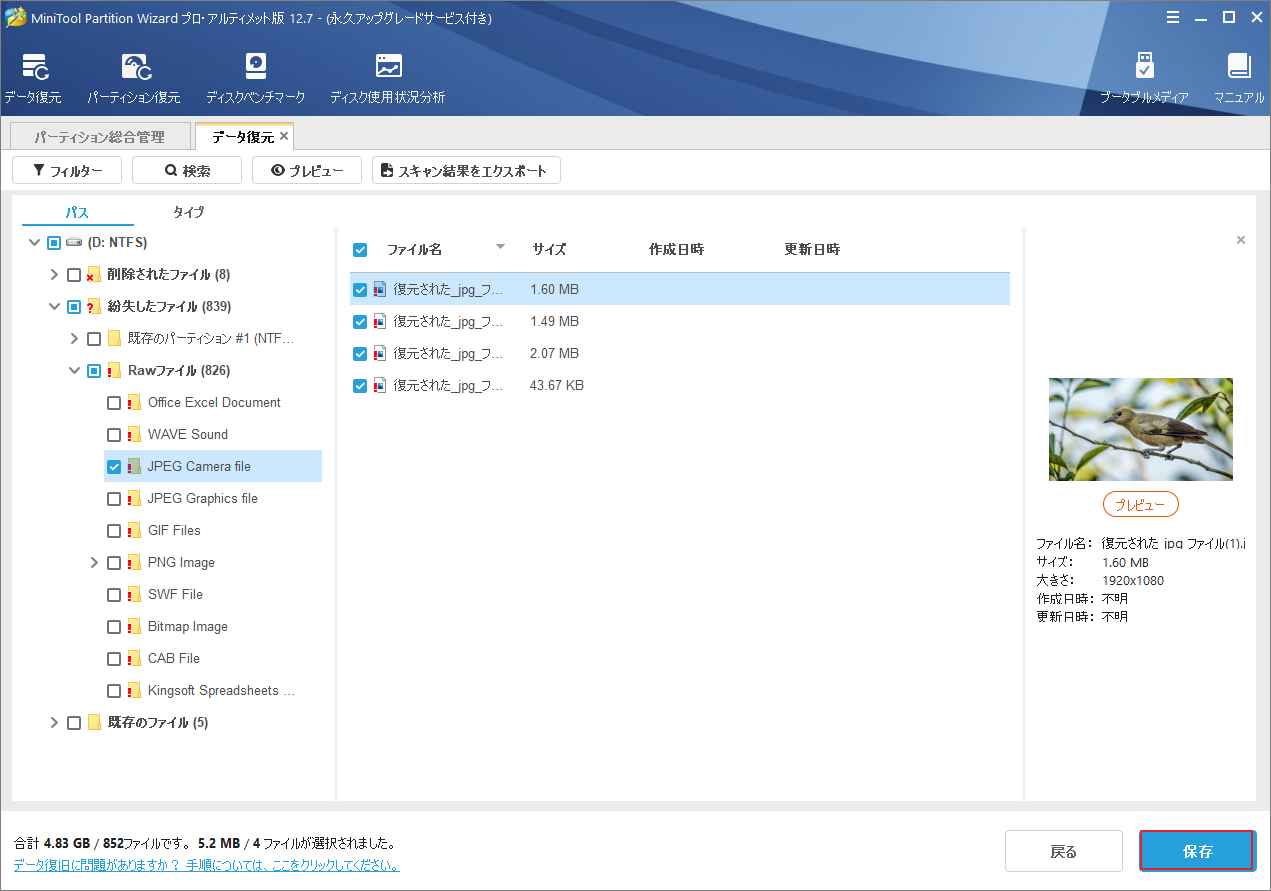This screenshot has height=891, width=1271.
Task: Check the Office Excel Document checkbox
Action: click(114, 403)
